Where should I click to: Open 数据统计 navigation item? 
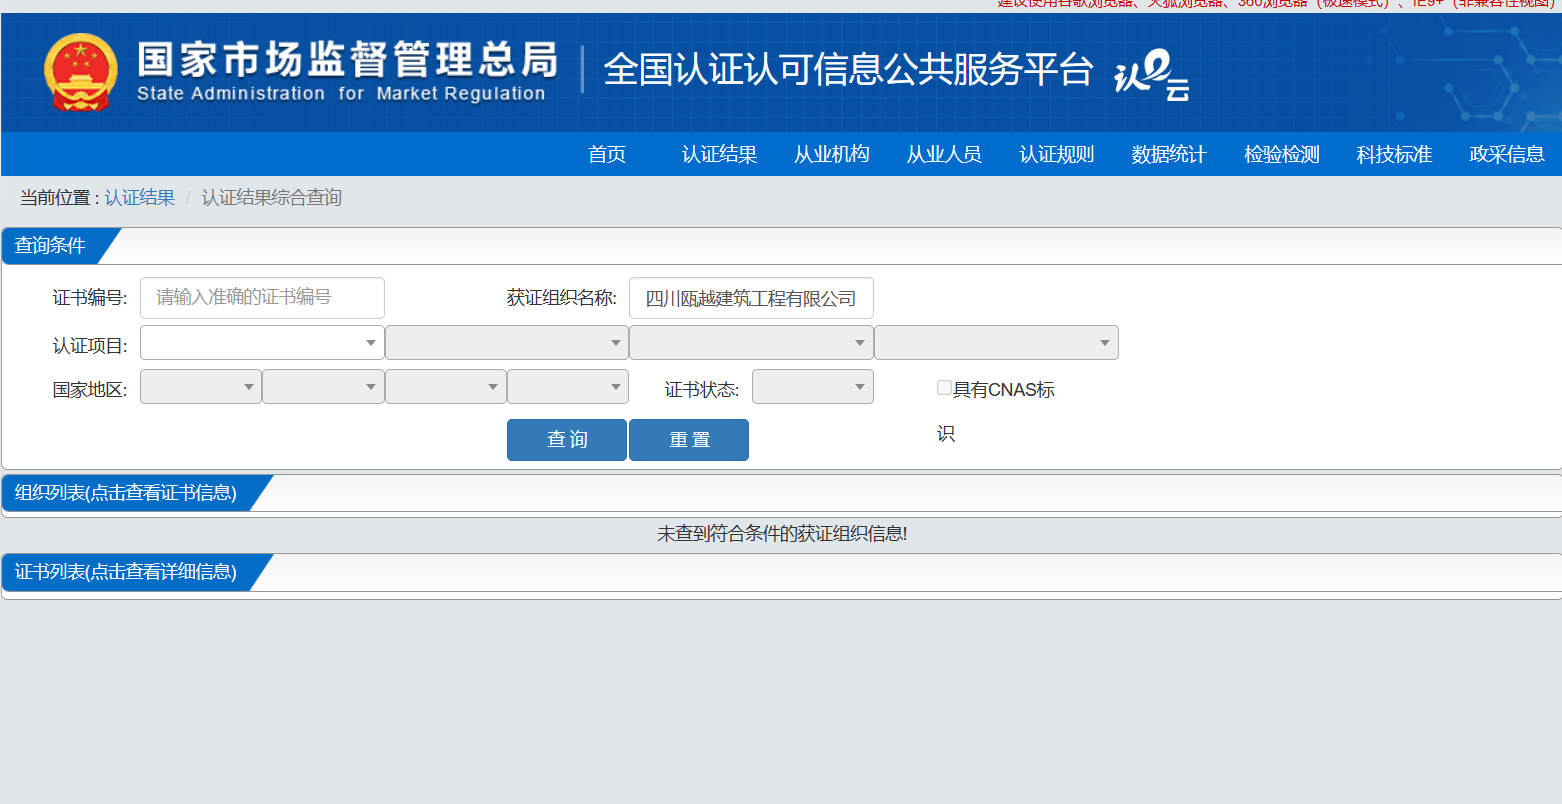pyautogui.click(x=1169, y=154)
